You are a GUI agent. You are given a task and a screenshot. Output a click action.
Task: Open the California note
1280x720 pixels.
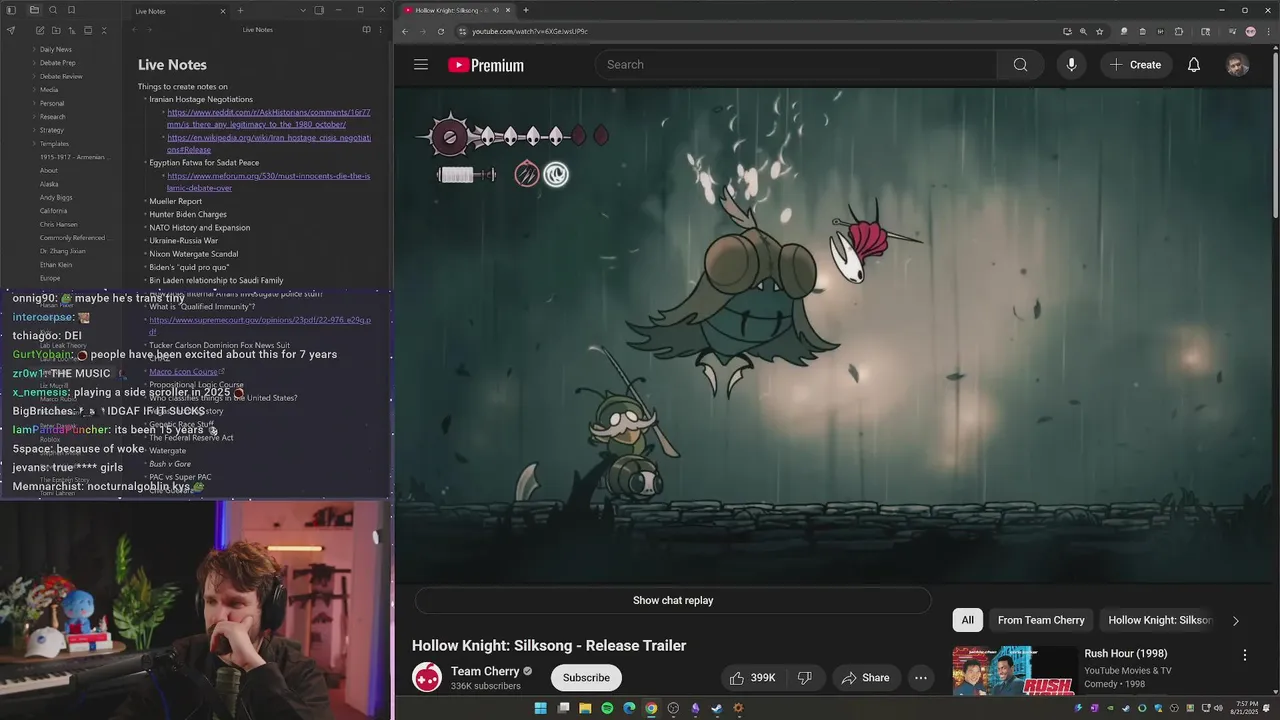click(54, 211)
